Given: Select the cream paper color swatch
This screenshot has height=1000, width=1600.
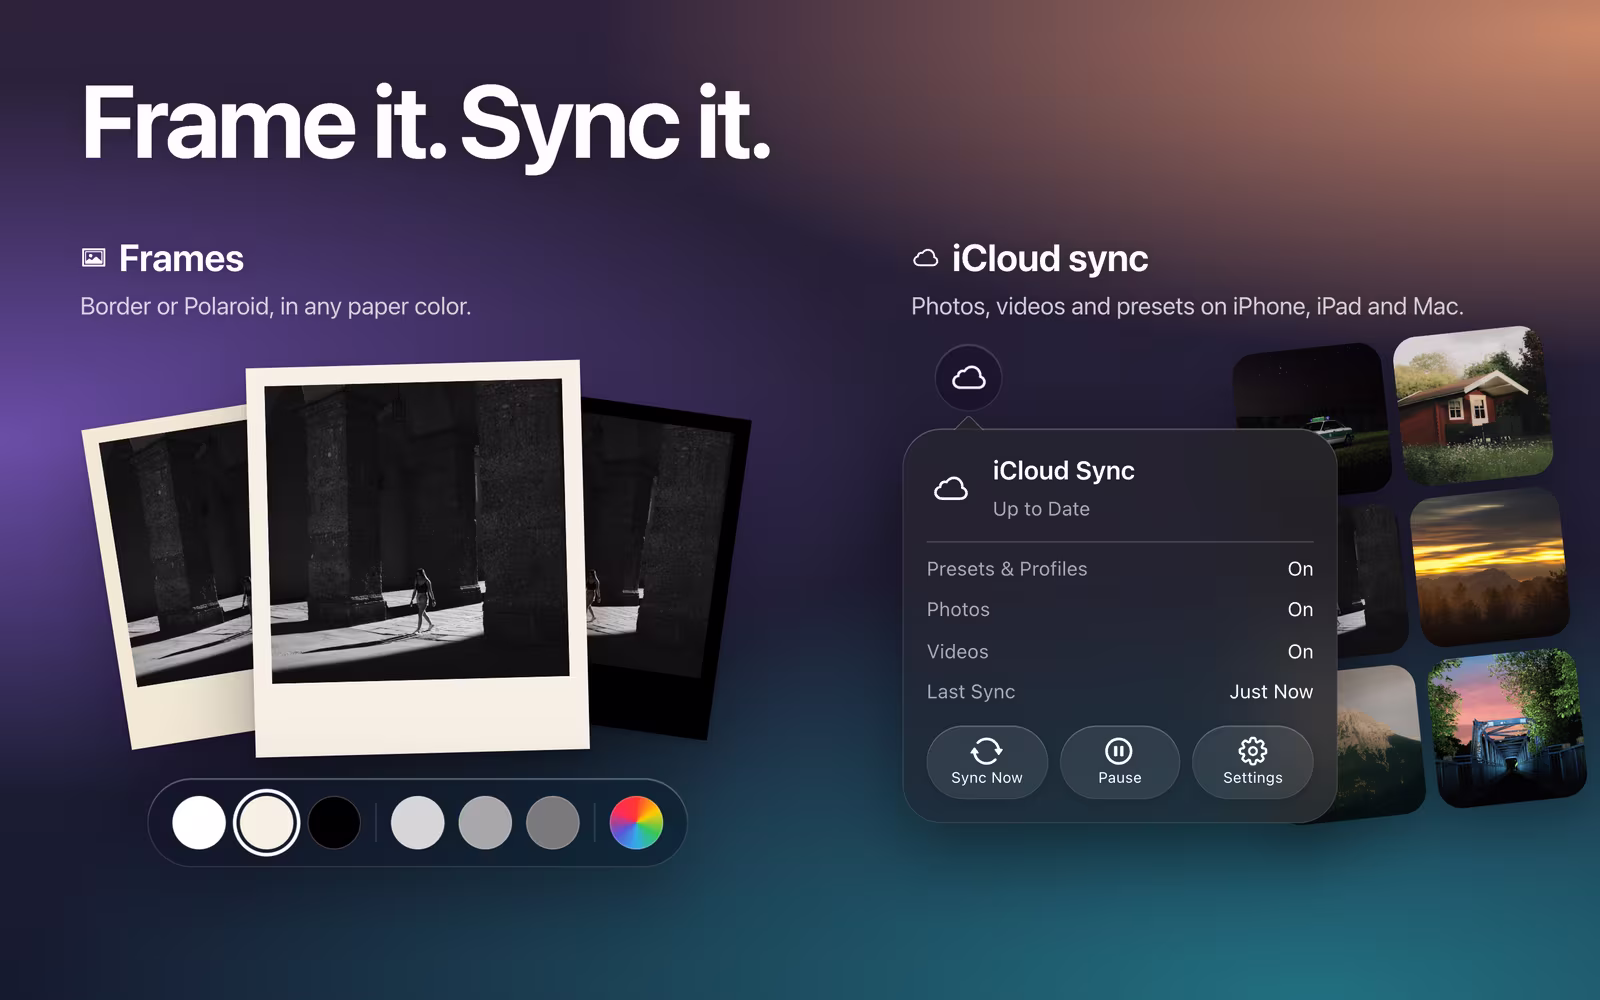Looking at the screenshot, I should tap(266, 823).
